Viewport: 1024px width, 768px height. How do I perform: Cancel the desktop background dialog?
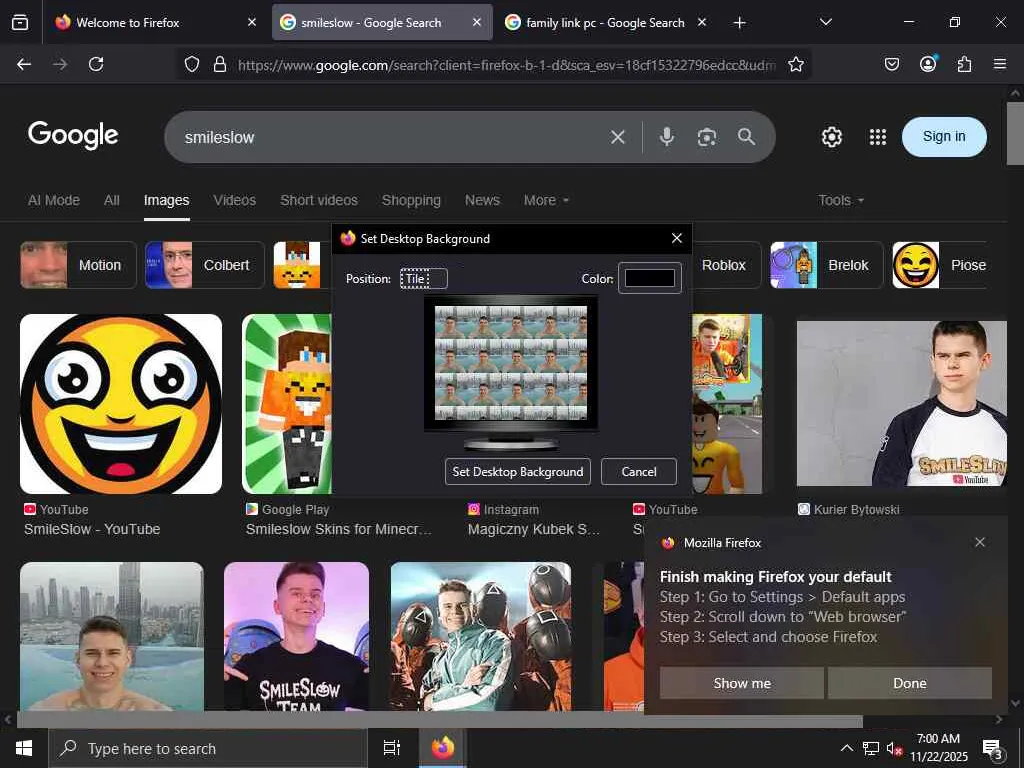(x=639, y=472)
